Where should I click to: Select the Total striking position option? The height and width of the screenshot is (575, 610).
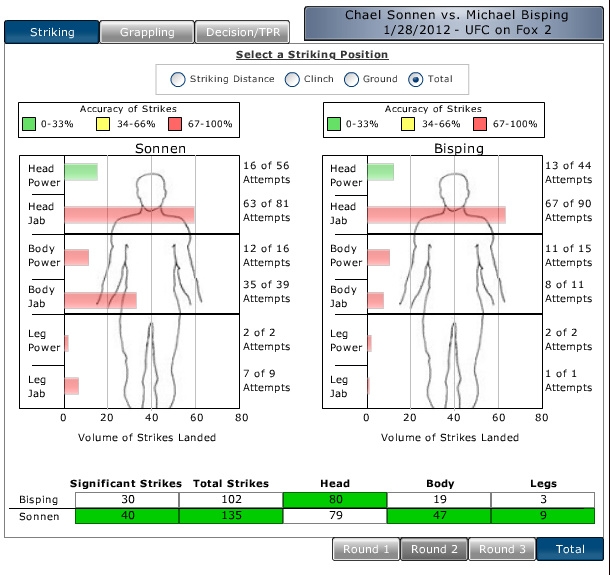click(x=416, y=79)
